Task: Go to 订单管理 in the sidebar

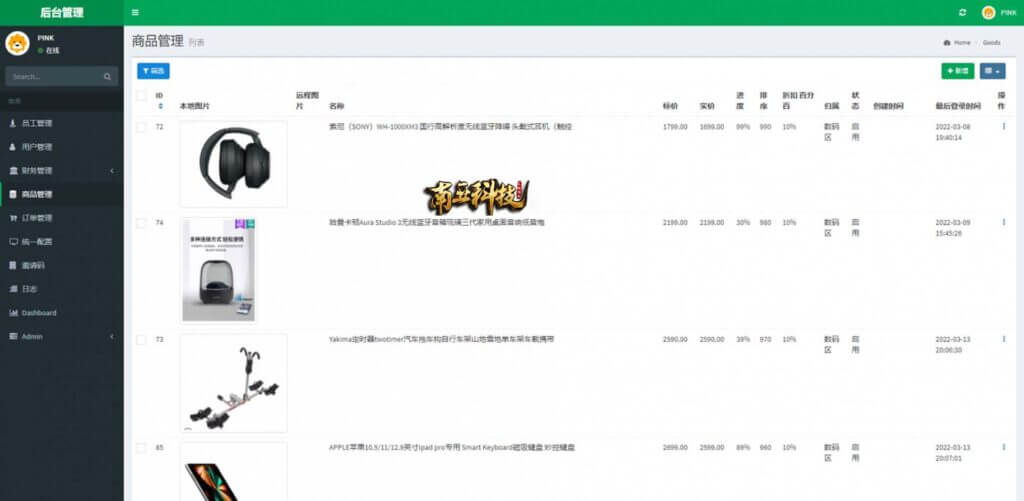Action: [x=61, y=218]
